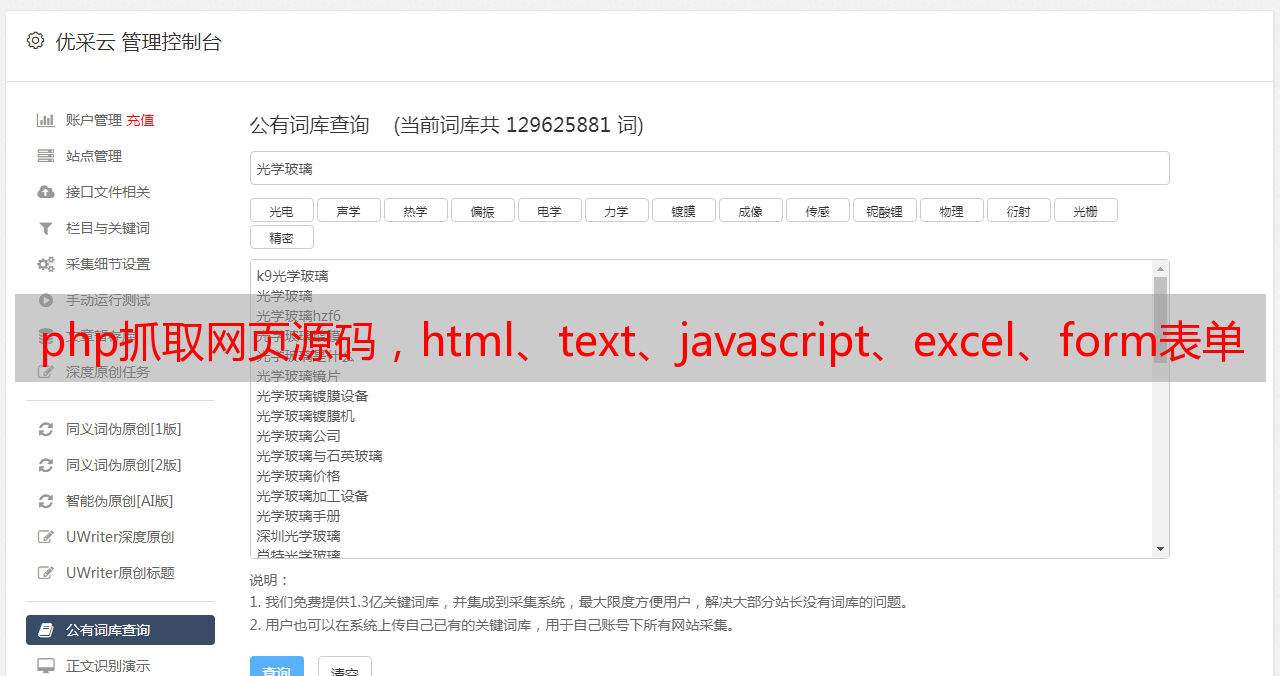Focus the keyword search box containing 光学玻璃
Viewport: 1280px width, 676px height.
pyautogui.click(x=709, y=168)
